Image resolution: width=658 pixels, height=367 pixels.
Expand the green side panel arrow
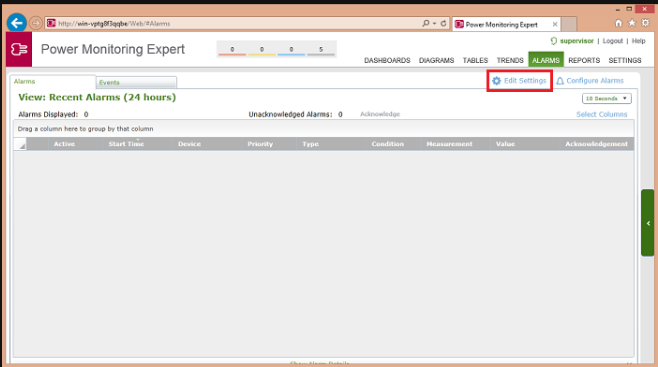648,223
